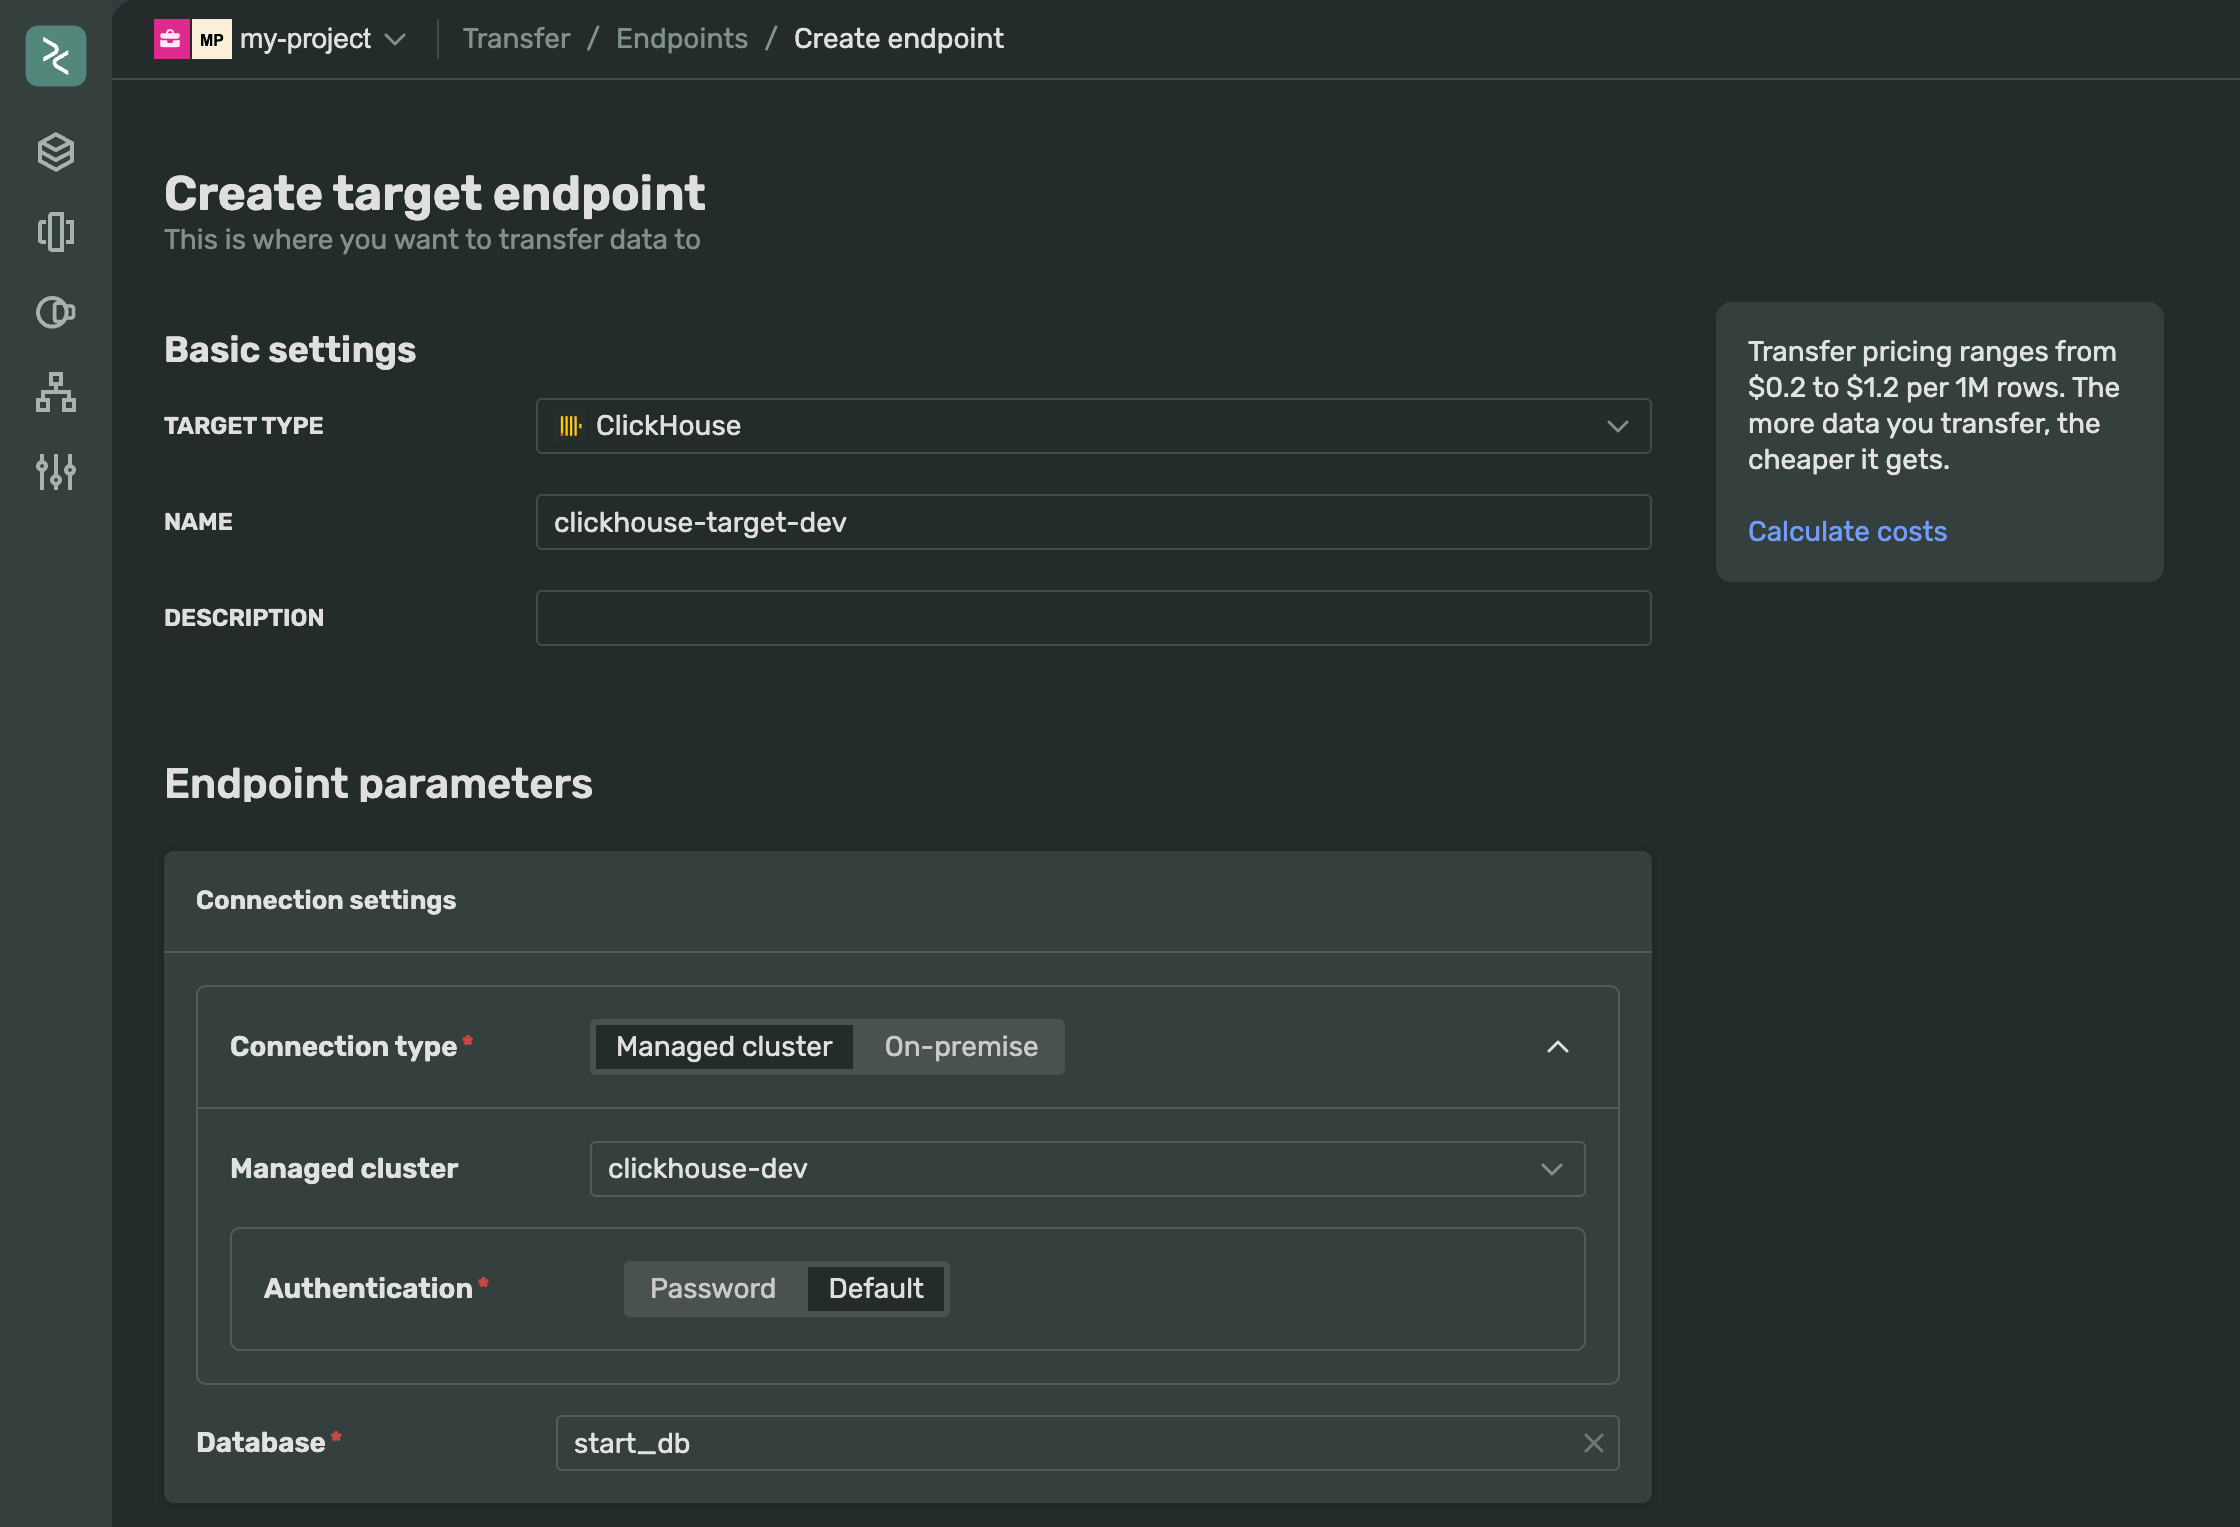Click the empty Description input field
The width and height of the screenshot is (2240, 1527).
click(1093, 618)
